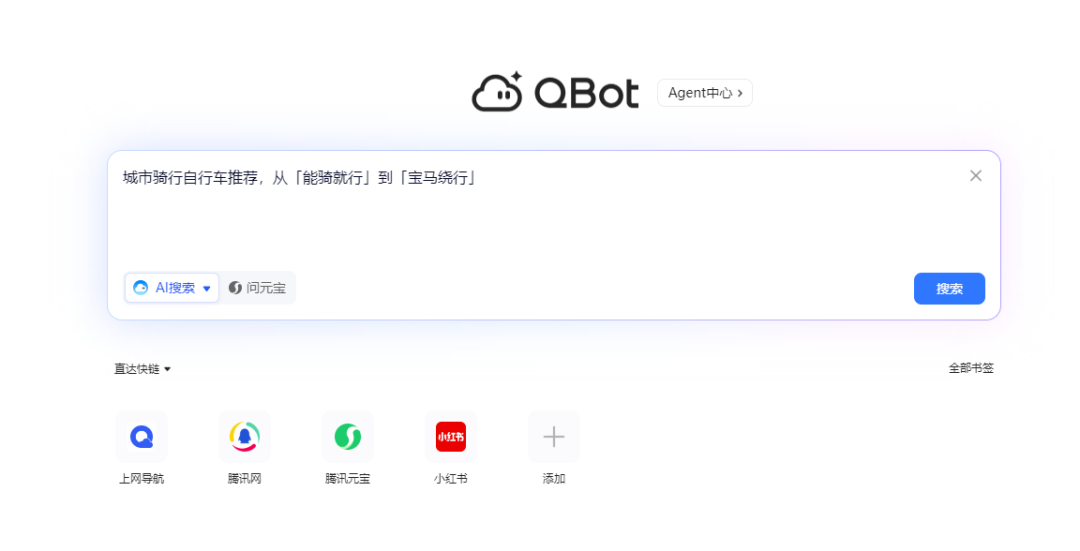This screenshot has height=551, width=1080.
Task: Click the plus icon to add a shortcut
Action: pos(554,437)
